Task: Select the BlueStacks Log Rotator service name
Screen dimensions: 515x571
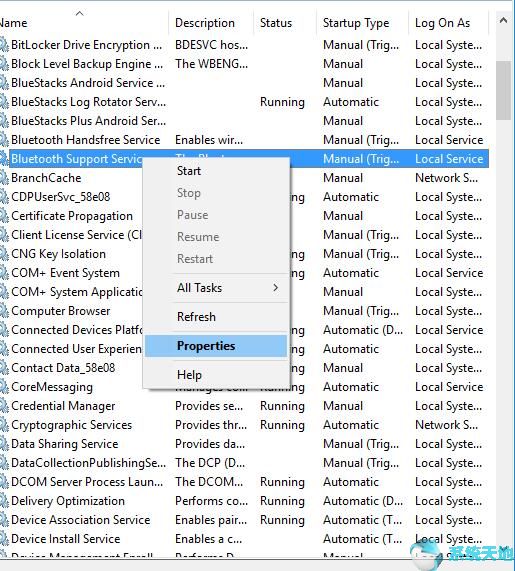Action: click(89, 102)
